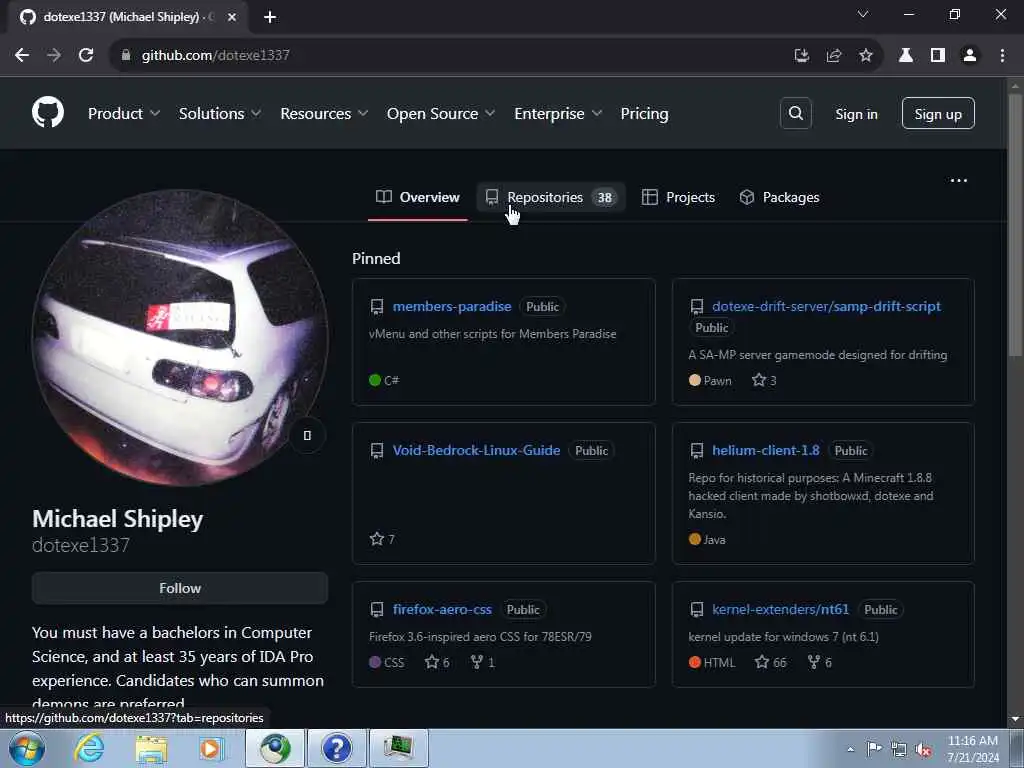Click the 7 stars on Void-Bedrock-Linux-Guide
1024x768 pixels.
click(382, 539)
